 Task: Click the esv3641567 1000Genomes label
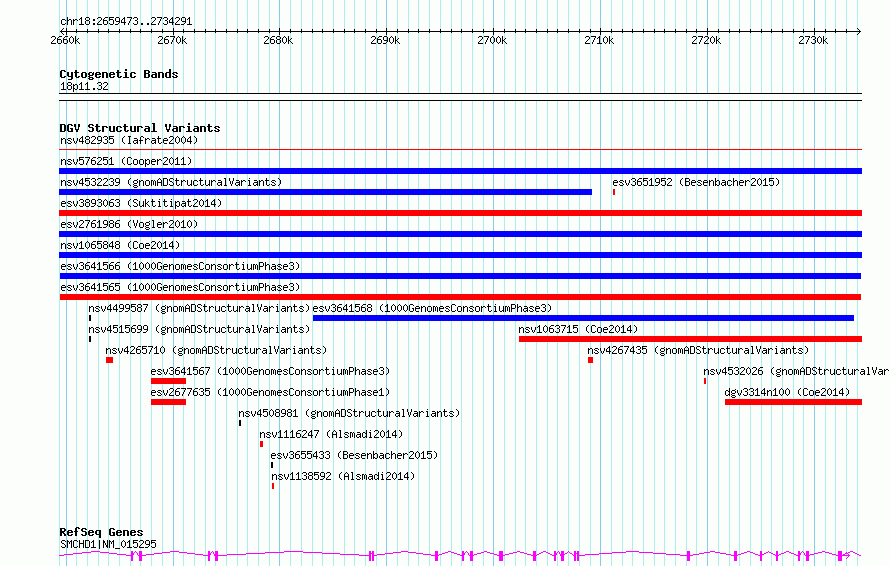(270, 371)
